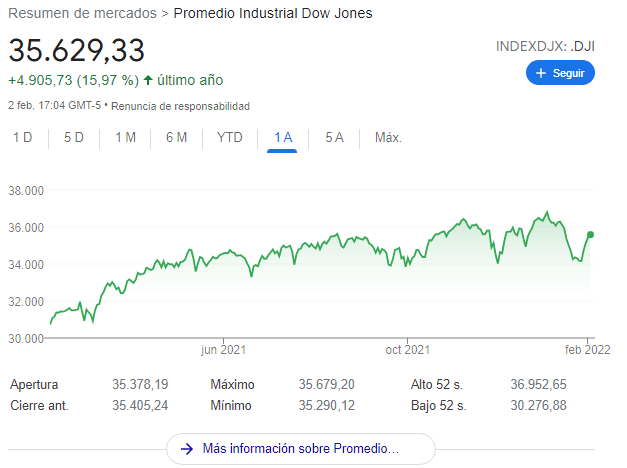Open Resumen de mercados breadcrumb link
The height and width of the screenshot is (468, 627).
82,14
